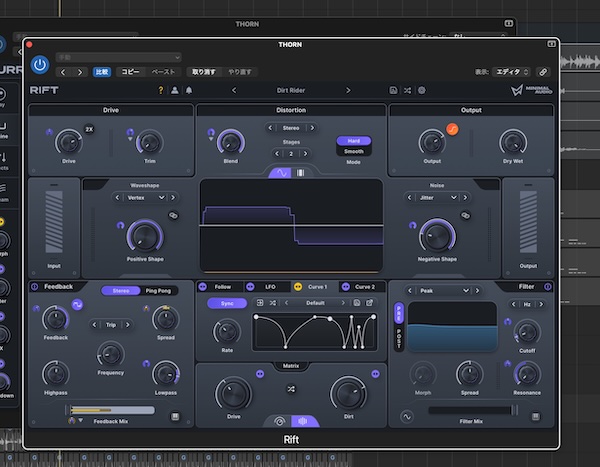The image size is (600, 467).
Task: Click the purple sine icon in Feedback
Action: pos(77,305)
